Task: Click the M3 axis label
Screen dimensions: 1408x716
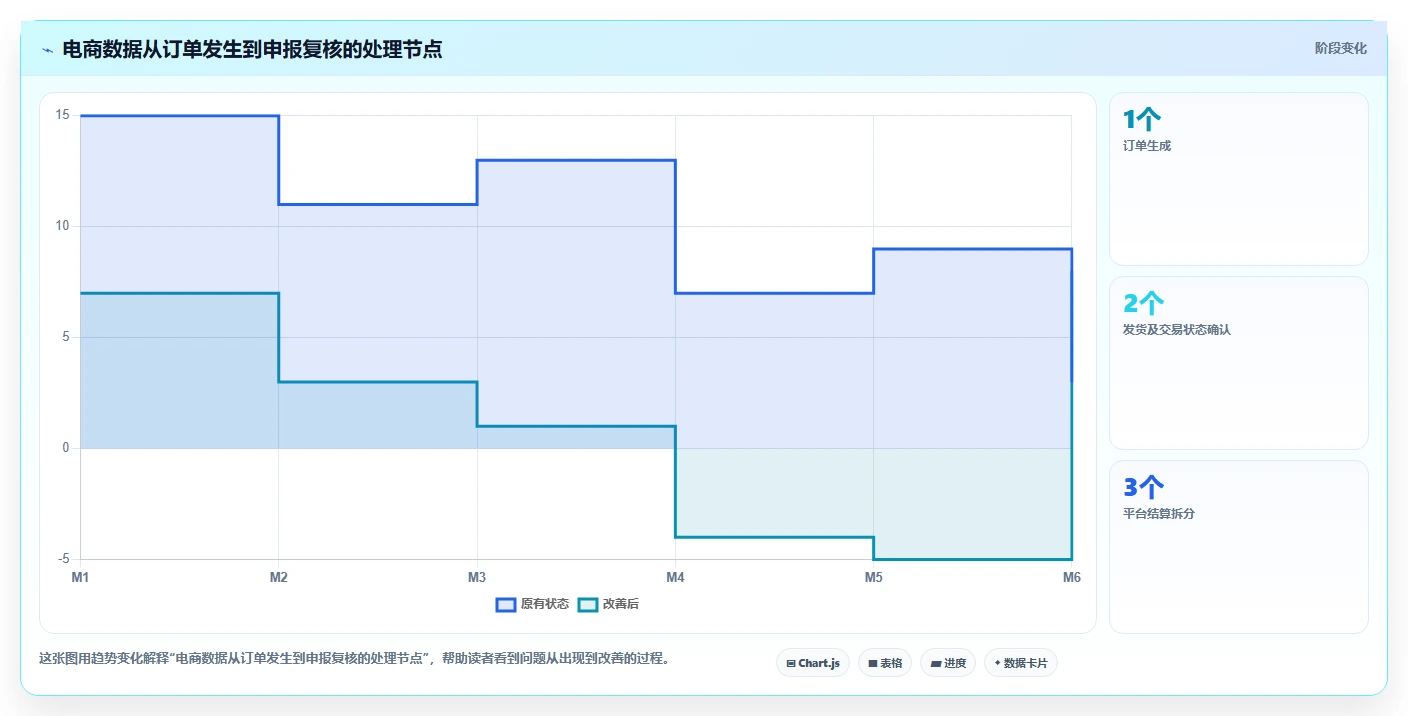Action: (x=477, y=577)
